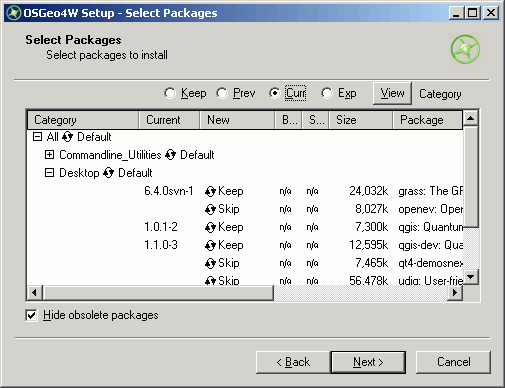Click the grass package description text
The width and height of the screenshot is (505, 388).
[431, 191]
